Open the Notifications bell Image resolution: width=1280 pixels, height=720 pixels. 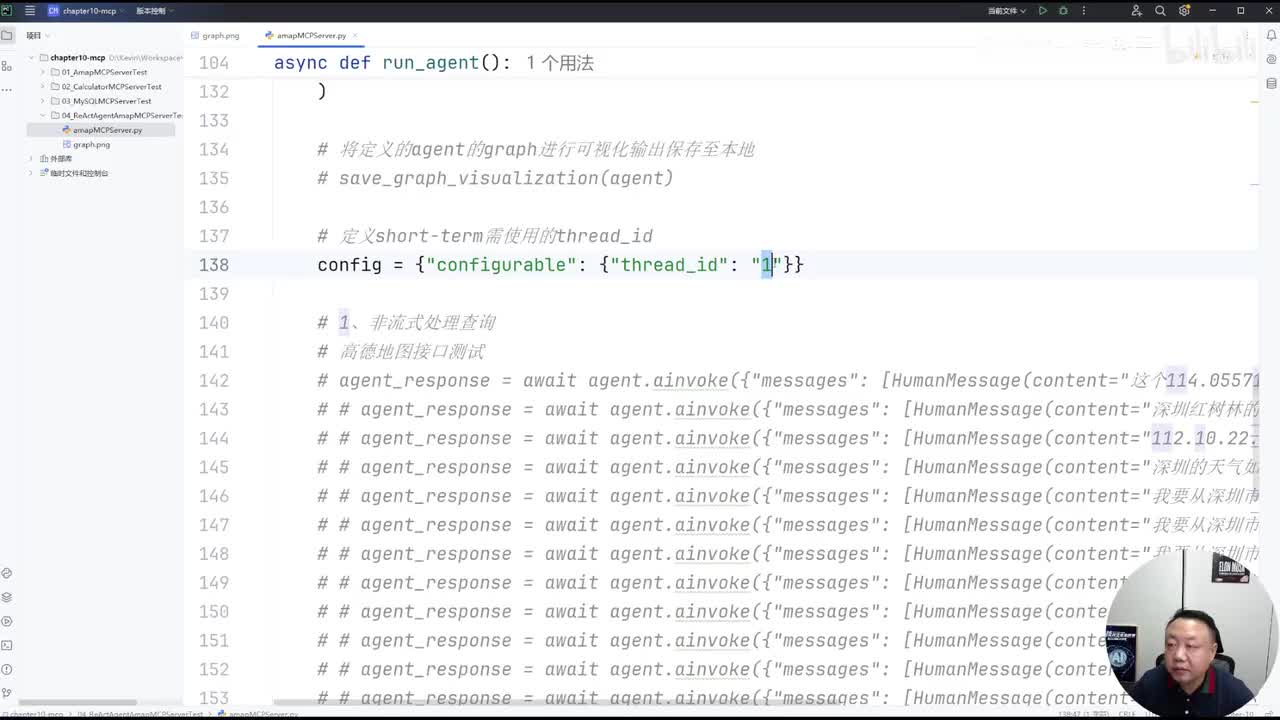tap(1272, 36)
